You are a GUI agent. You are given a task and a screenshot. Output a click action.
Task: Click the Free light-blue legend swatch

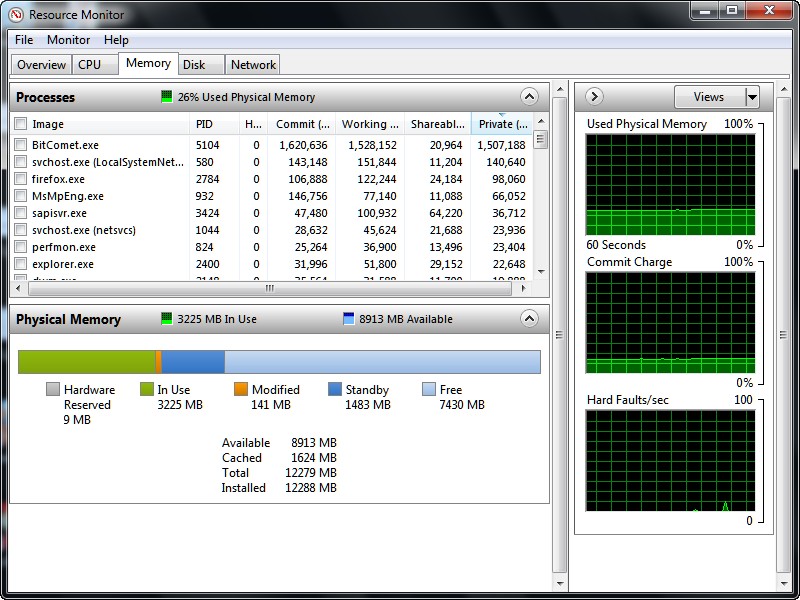tap(429, 389)
